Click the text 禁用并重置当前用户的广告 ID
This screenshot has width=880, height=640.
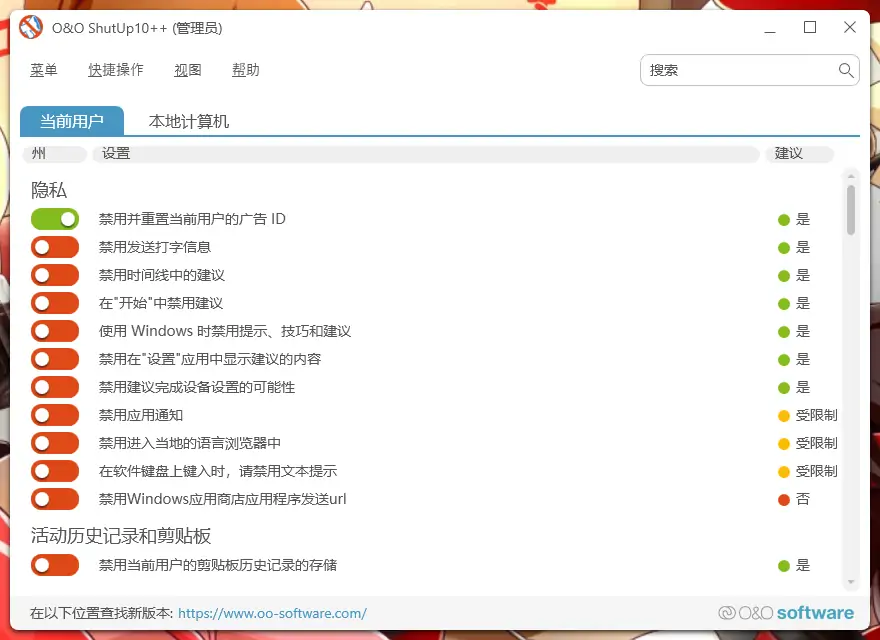point(192,219)
